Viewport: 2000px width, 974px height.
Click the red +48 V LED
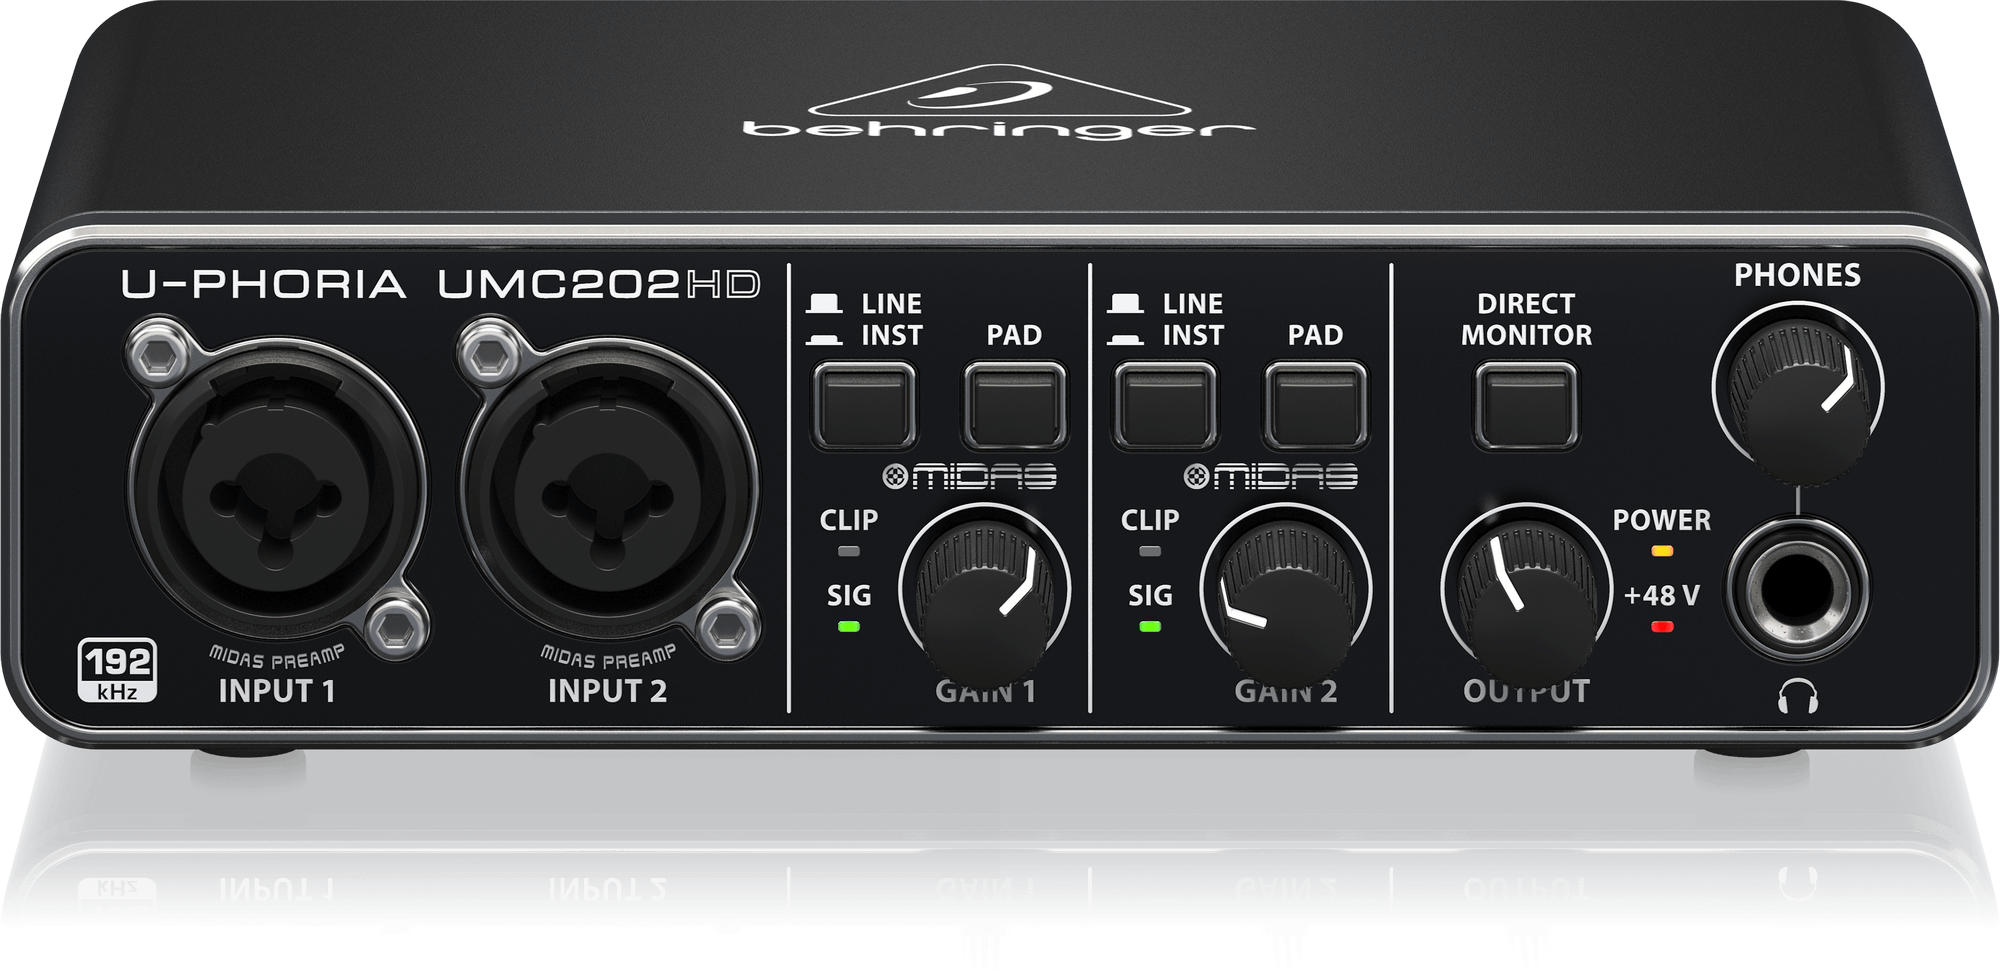(1661, 627)
